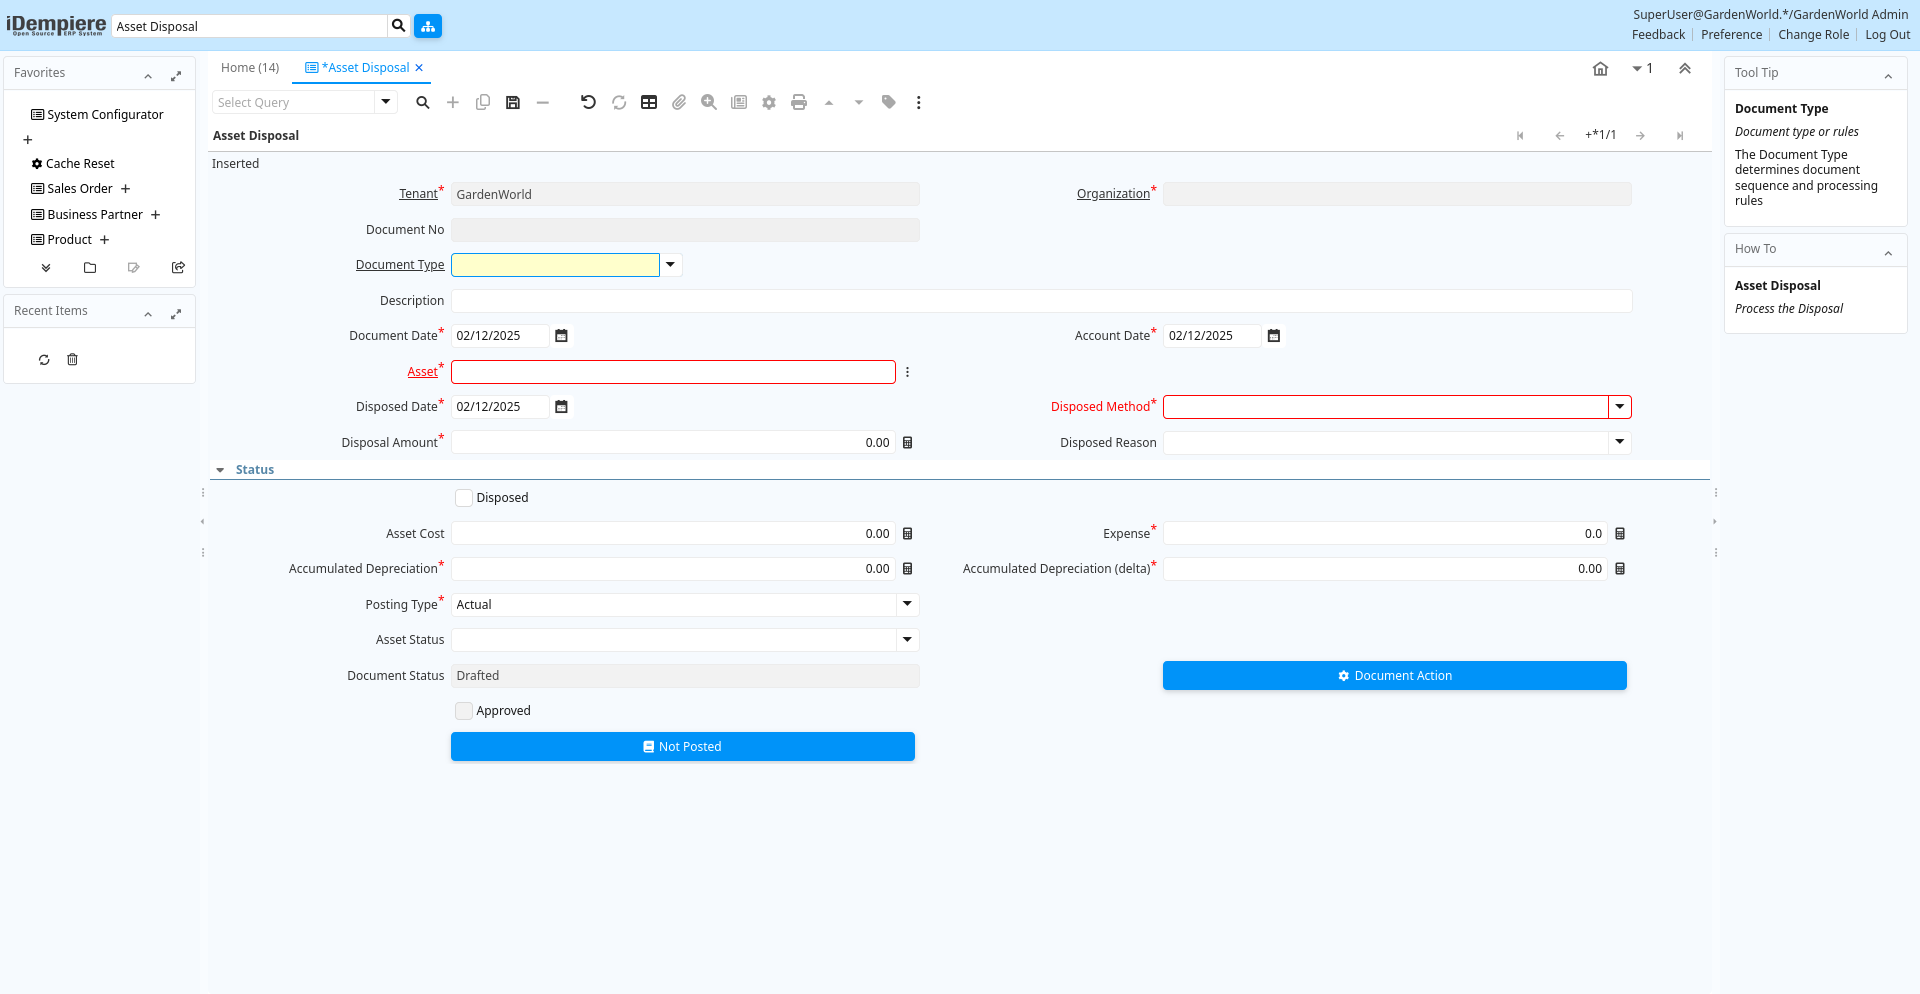Open the Document Type dropdown
The height and width of the screenshot is (994, 1920).
point(671,265)
